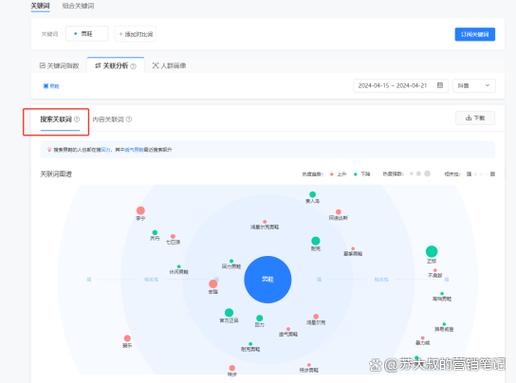516x383 pixels.
Task: Click the green 休闲男鞋 node
Action: tap(179, 267)
